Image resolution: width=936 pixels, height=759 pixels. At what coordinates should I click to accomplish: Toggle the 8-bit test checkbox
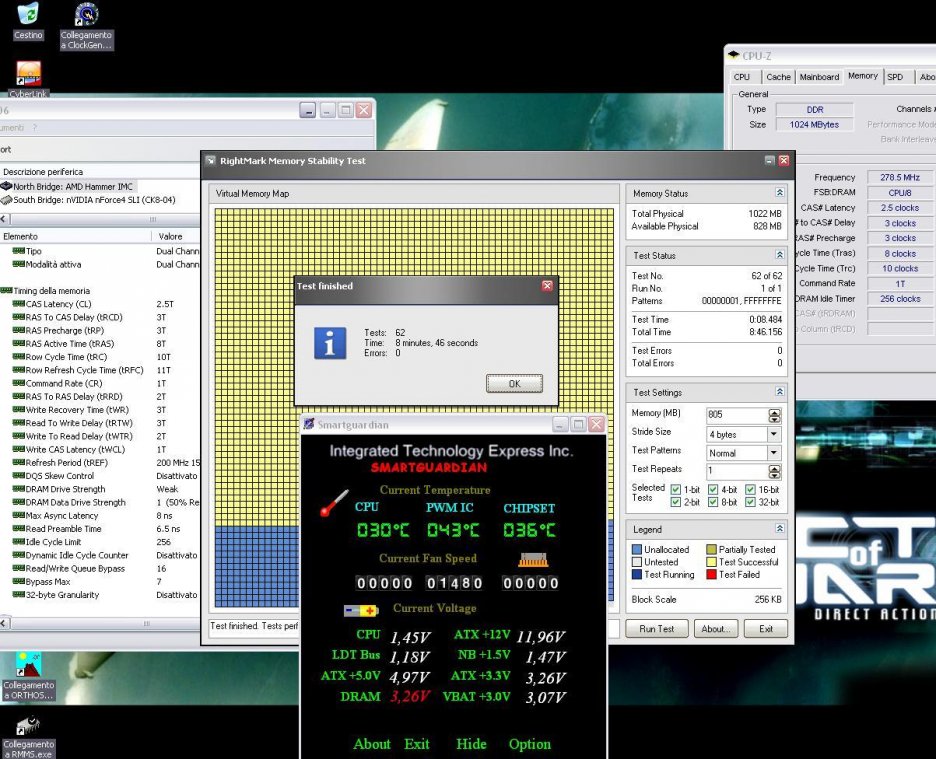pos(713,502)
